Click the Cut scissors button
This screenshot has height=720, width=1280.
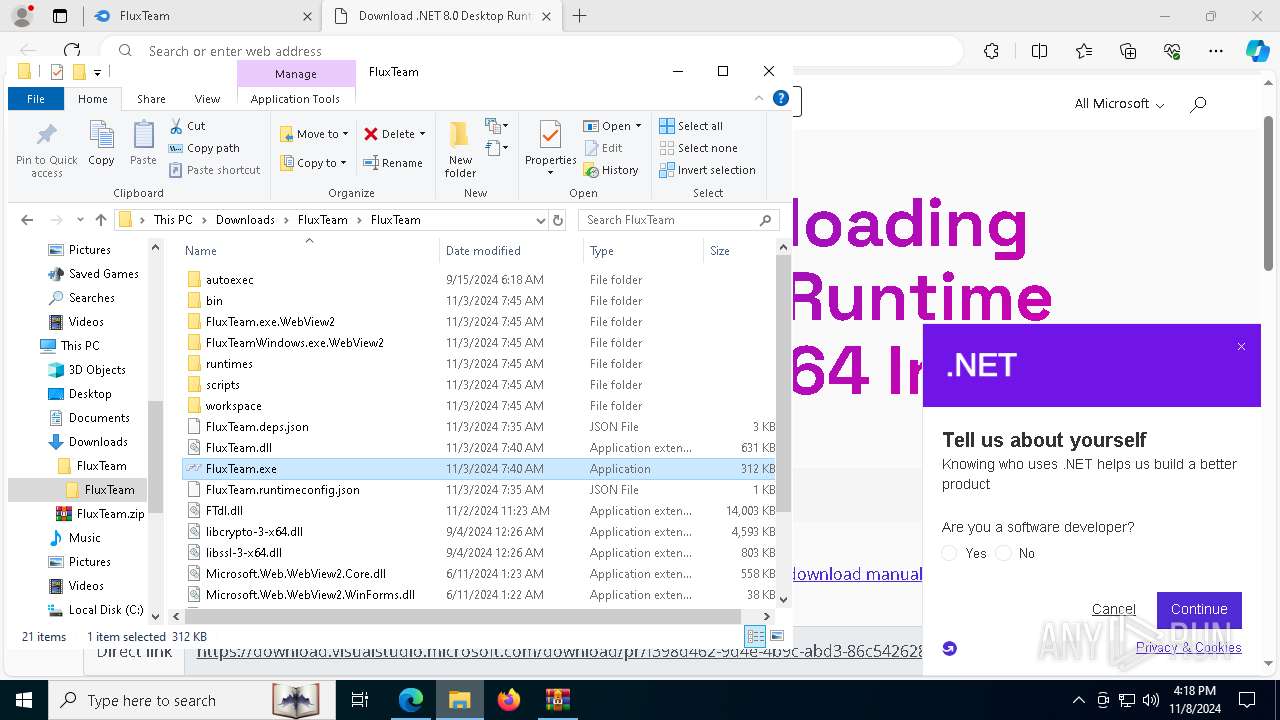187,126
